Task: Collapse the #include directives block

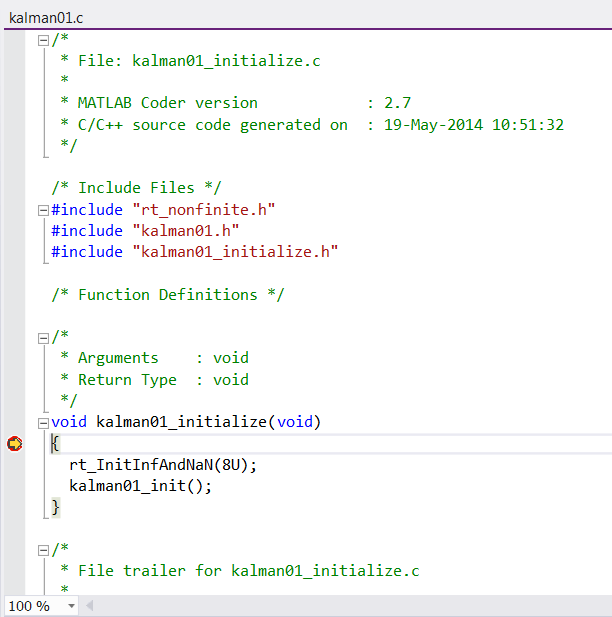Action: (x=43, y=211)
